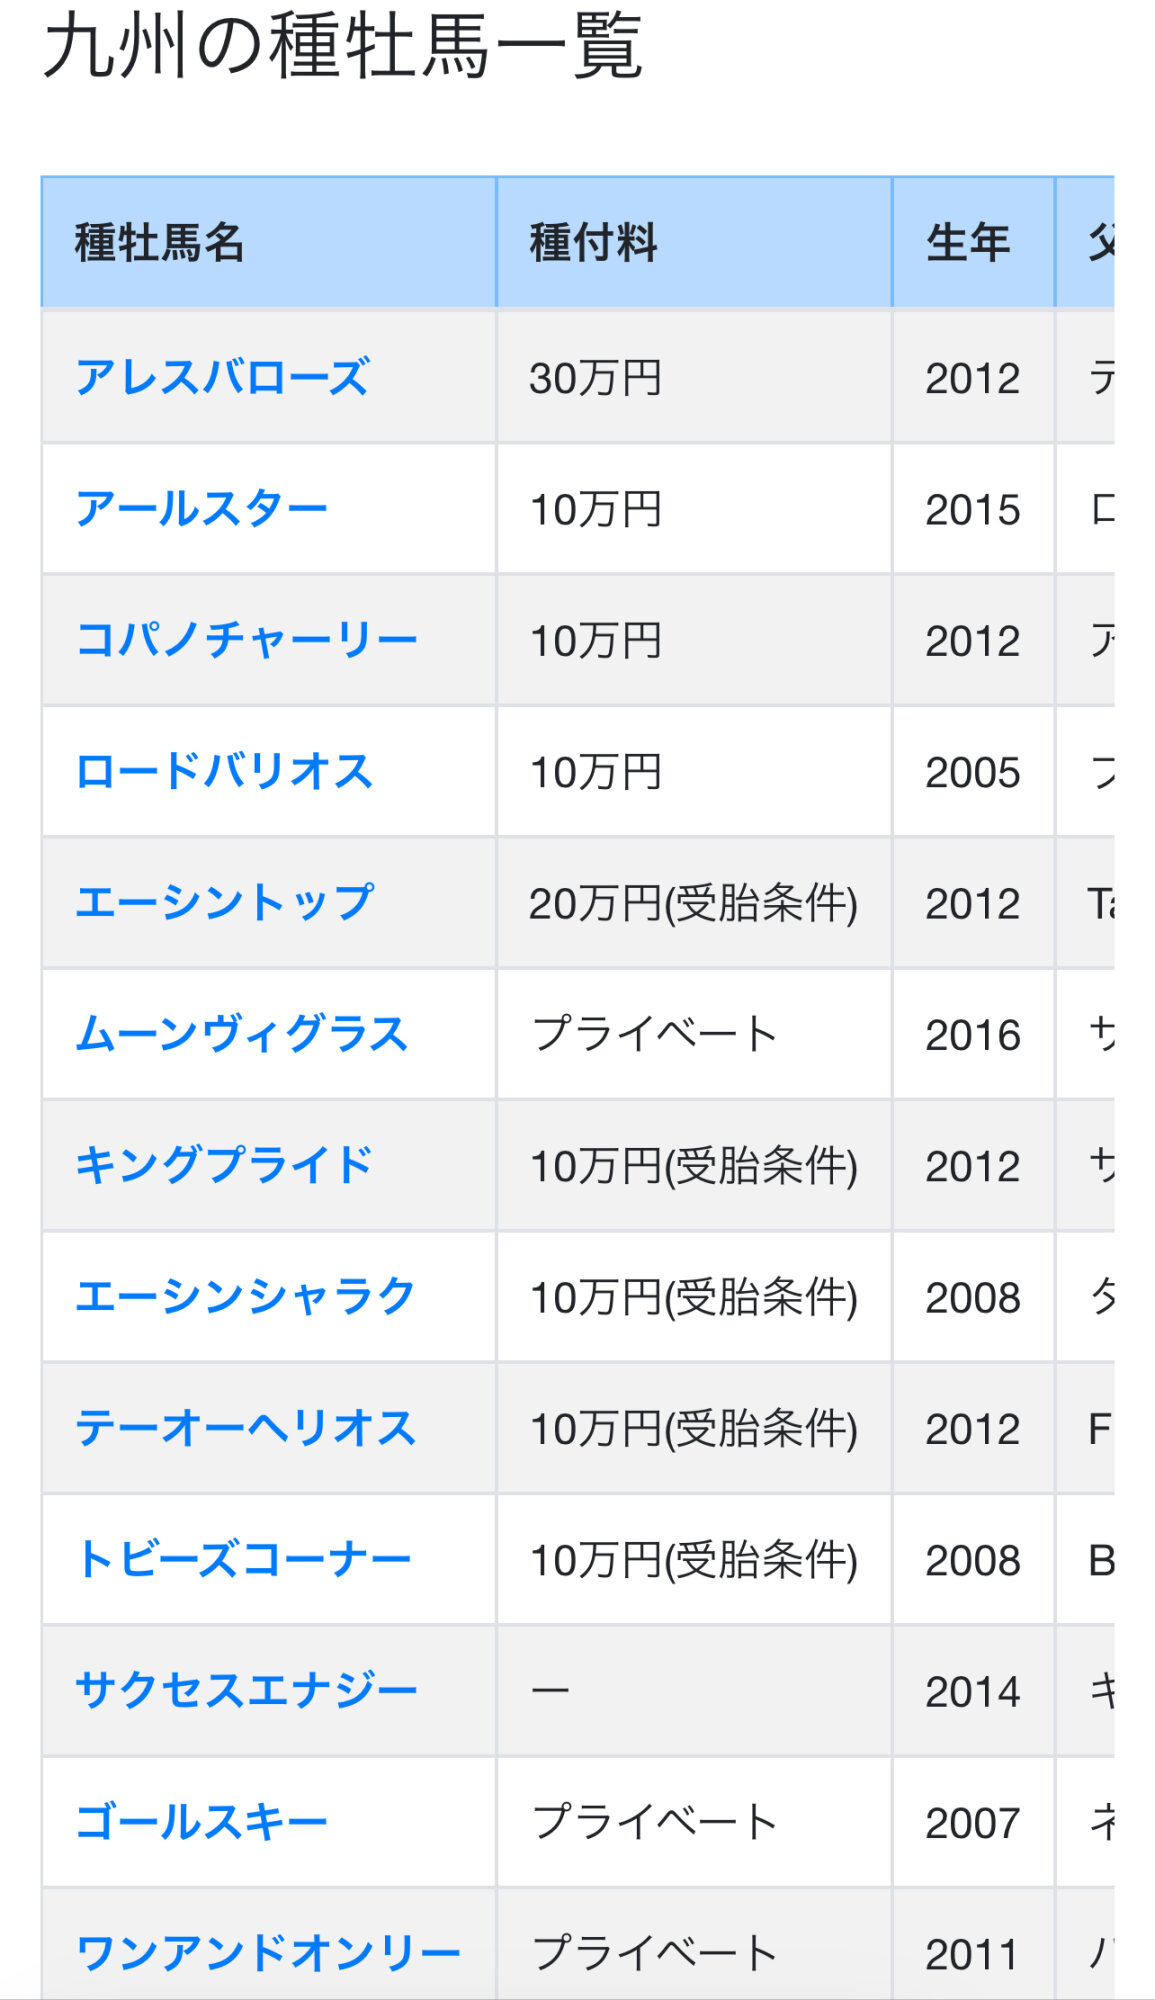
Task: Click the 30万円 fee cell
Action: coord(595,378)
